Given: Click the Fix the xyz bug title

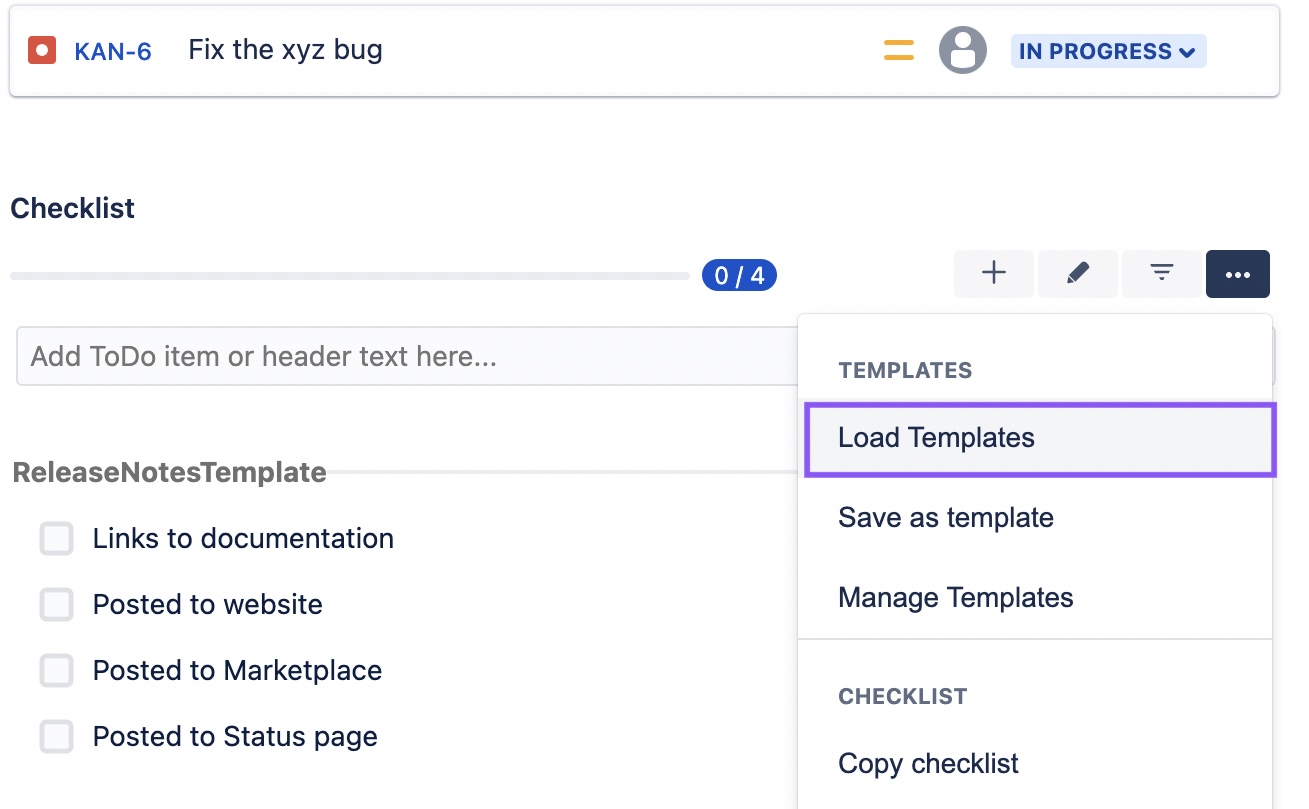Looking at the screenshot, I should point(286,49).
